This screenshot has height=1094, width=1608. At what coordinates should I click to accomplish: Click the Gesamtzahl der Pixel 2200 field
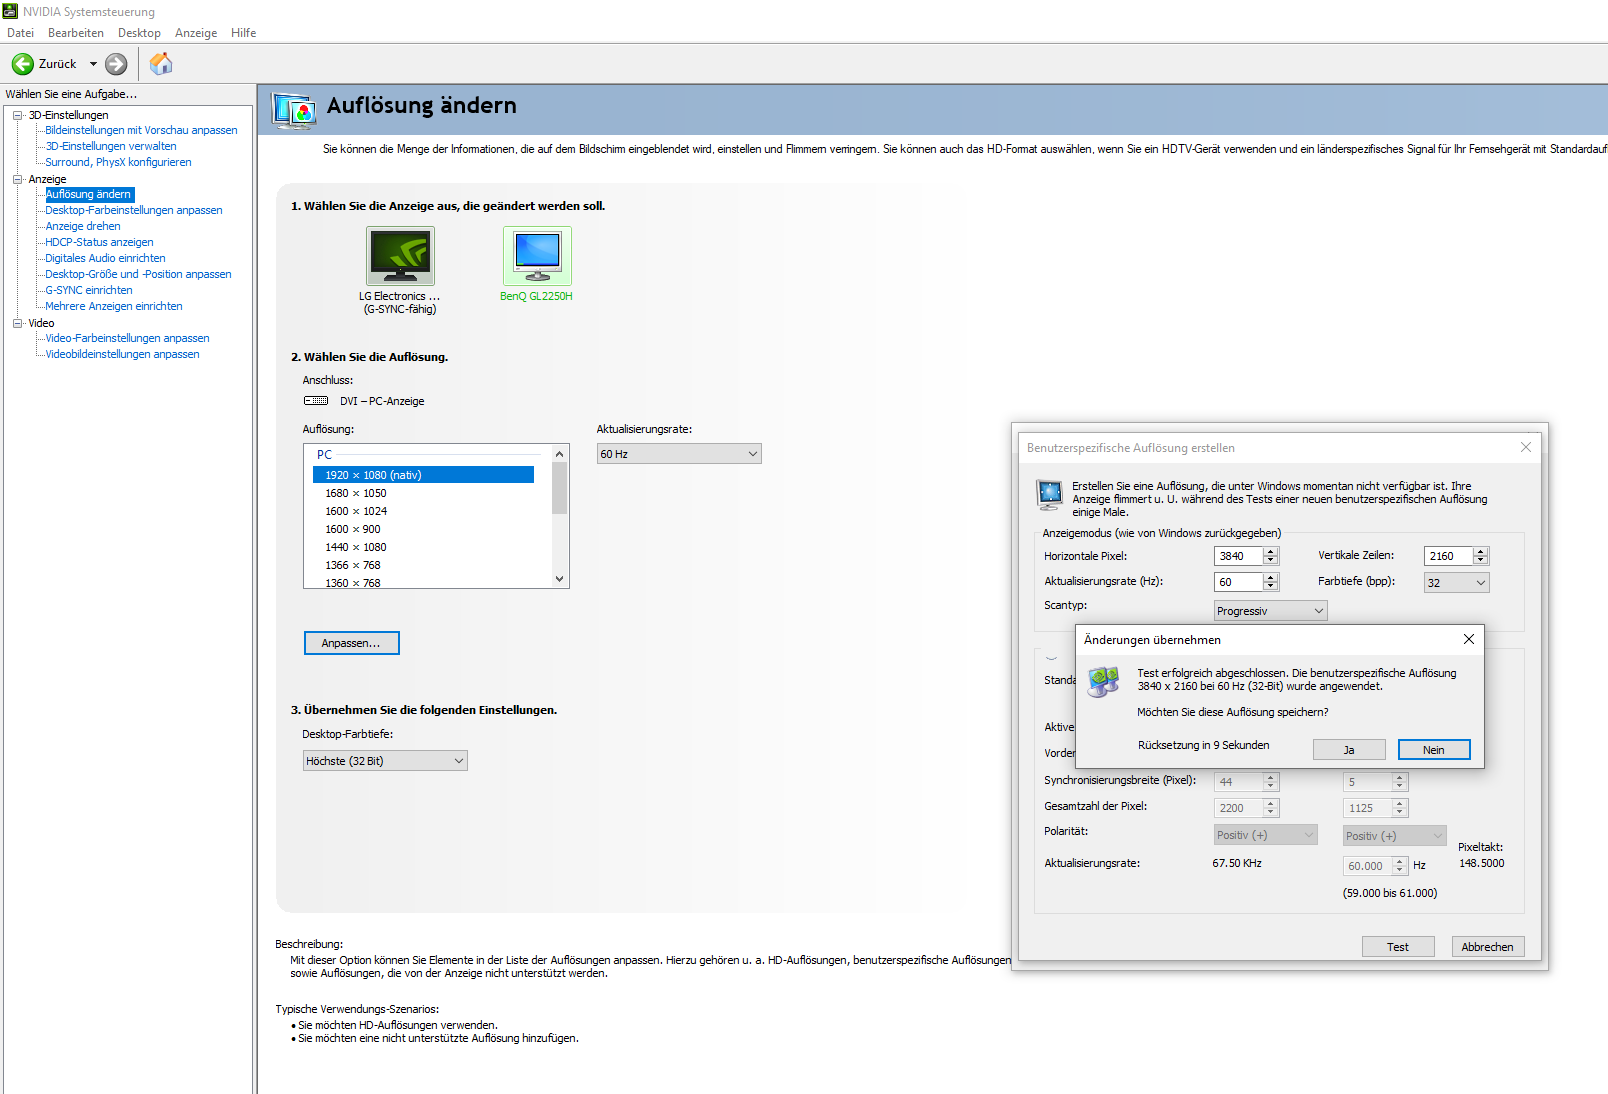(1239, 808)
